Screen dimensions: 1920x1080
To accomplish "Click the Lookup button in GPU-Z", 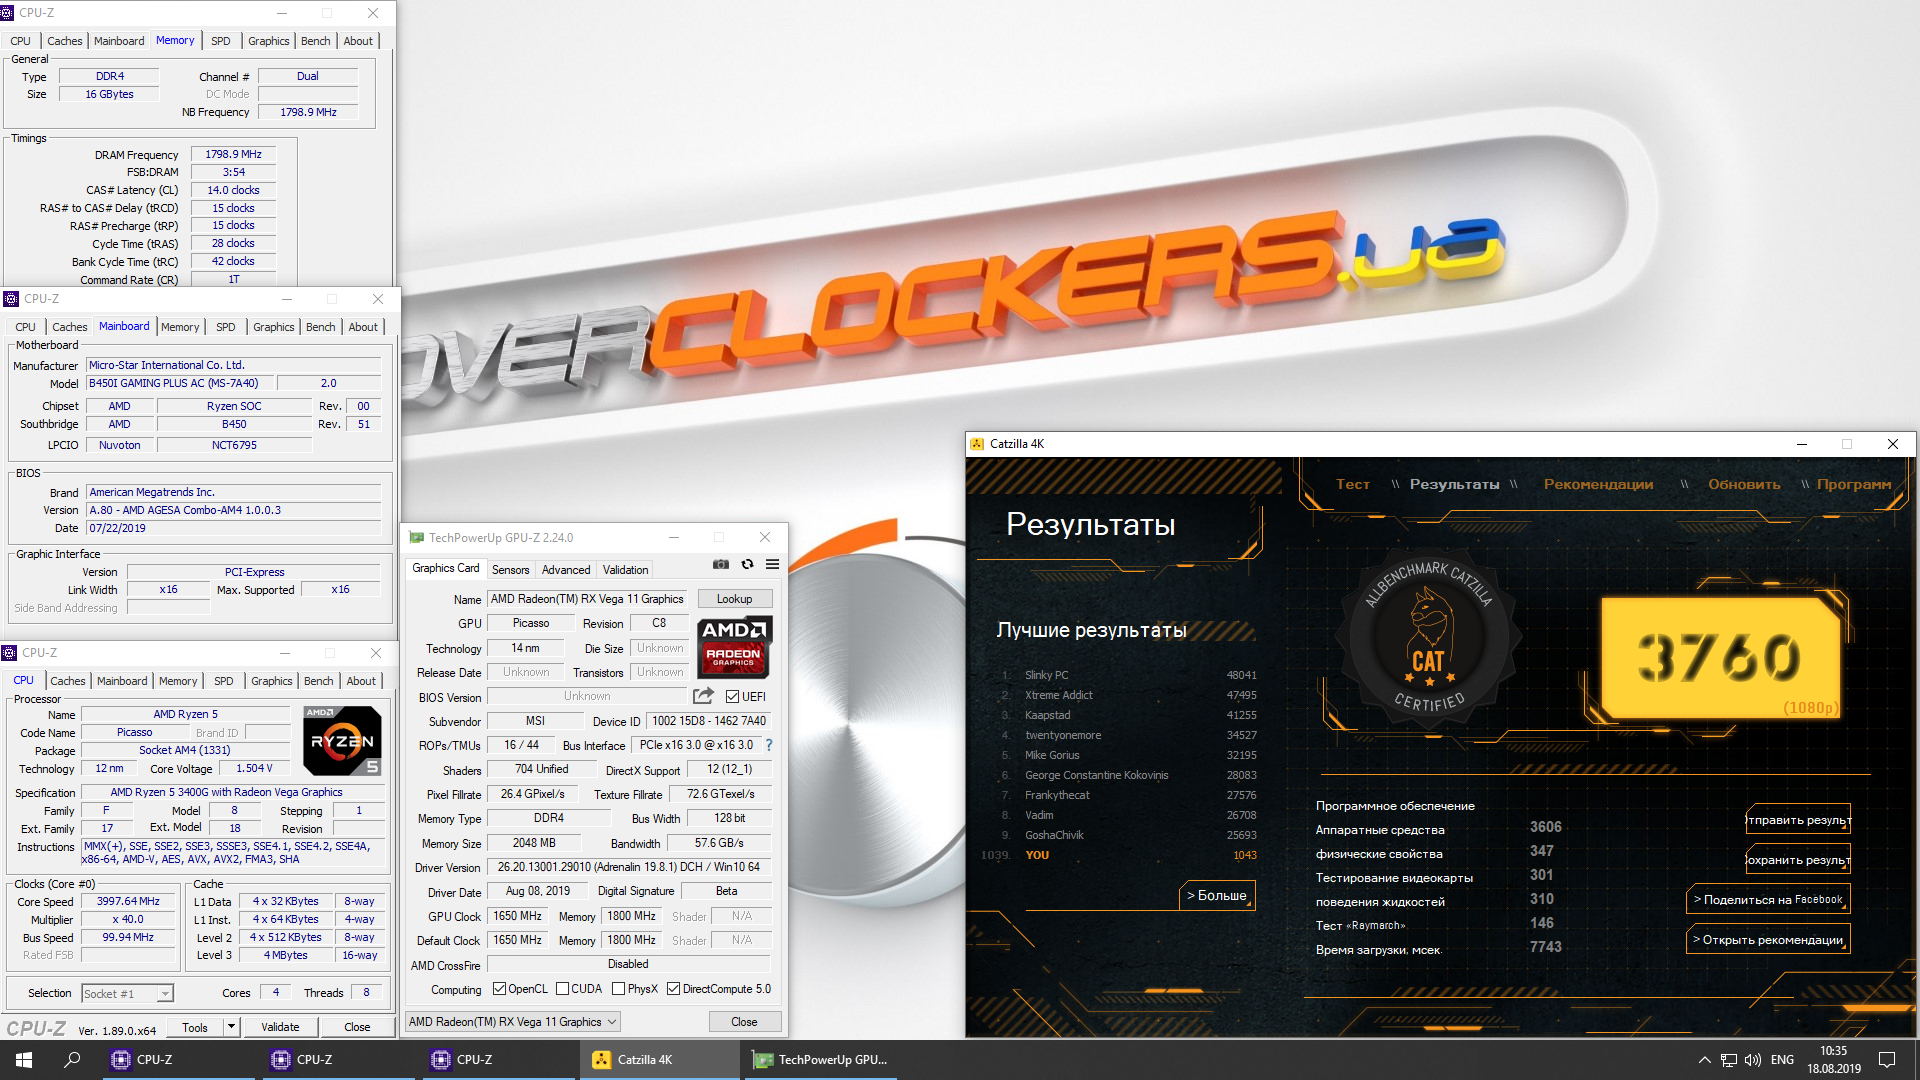I will (x=734, y=599).
